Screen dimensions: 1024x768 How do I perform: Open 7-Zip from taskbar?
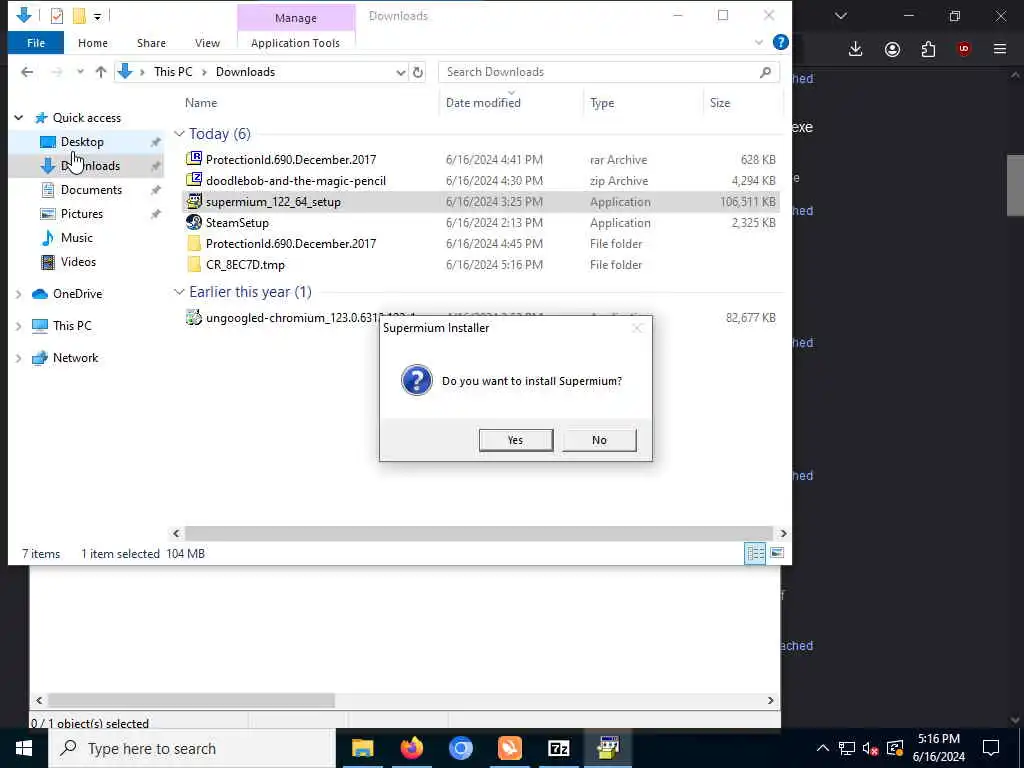(x=558, y=748)
